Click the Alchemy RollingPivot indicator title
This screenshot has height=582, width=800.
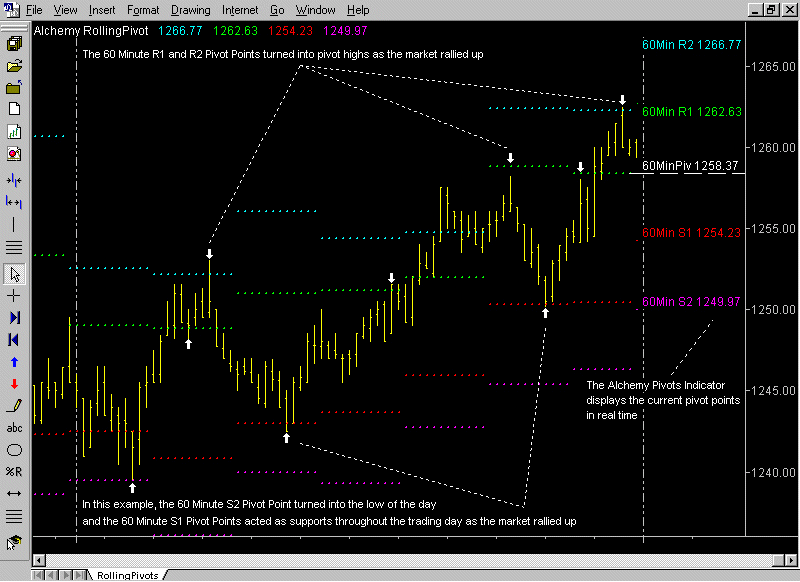tap(91, 31)
